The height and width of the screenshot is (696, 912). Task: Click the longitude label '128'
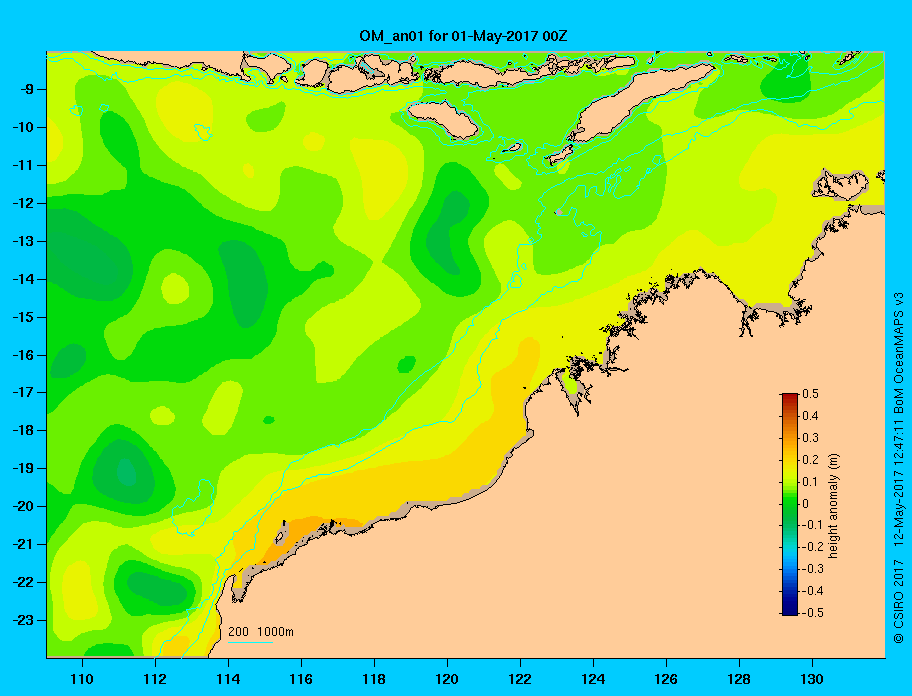tap(739, 679)
